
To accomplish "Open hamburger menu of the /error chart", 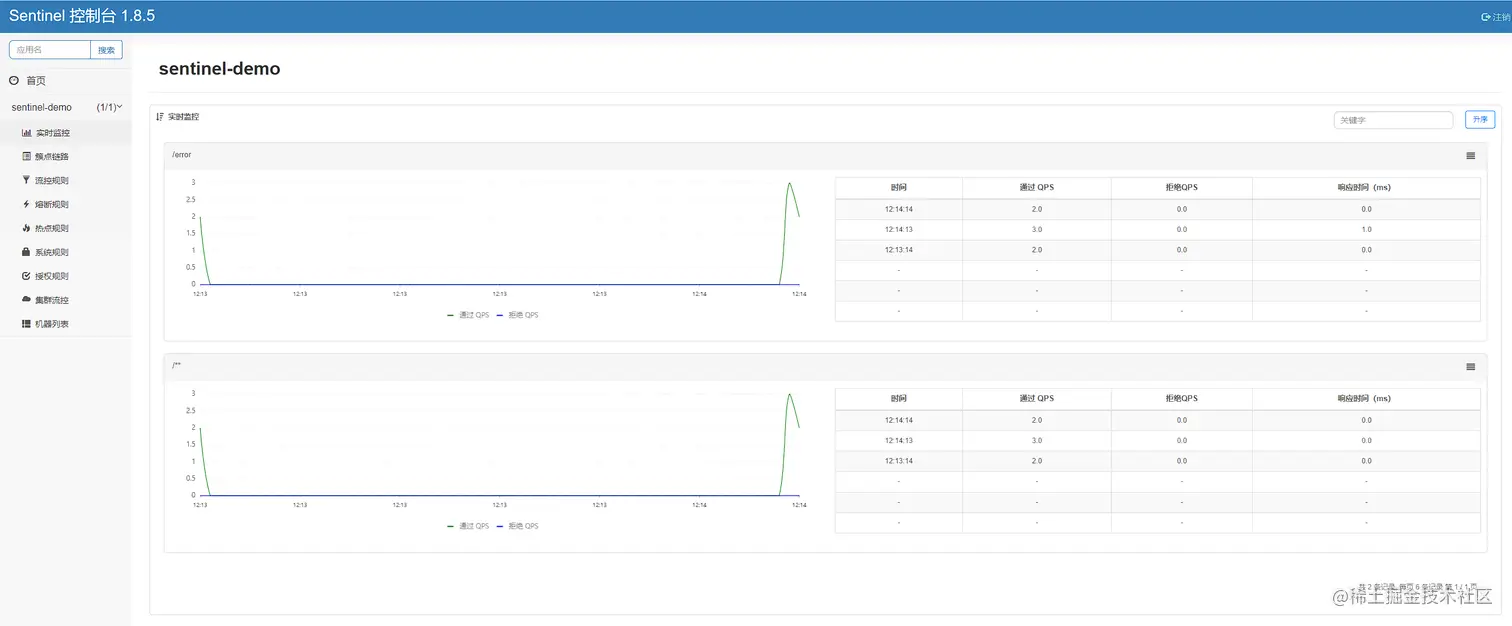I will pyautogui.click(x=1470, y=156).
